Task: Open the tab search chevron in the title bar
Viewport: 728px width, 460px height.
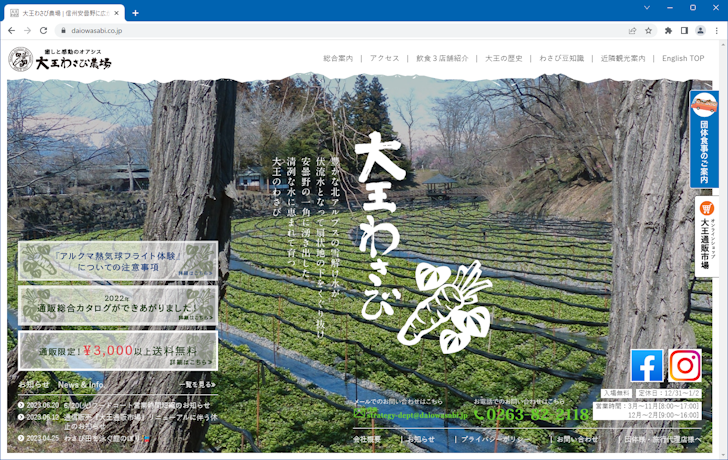Action: coord(647,8)
